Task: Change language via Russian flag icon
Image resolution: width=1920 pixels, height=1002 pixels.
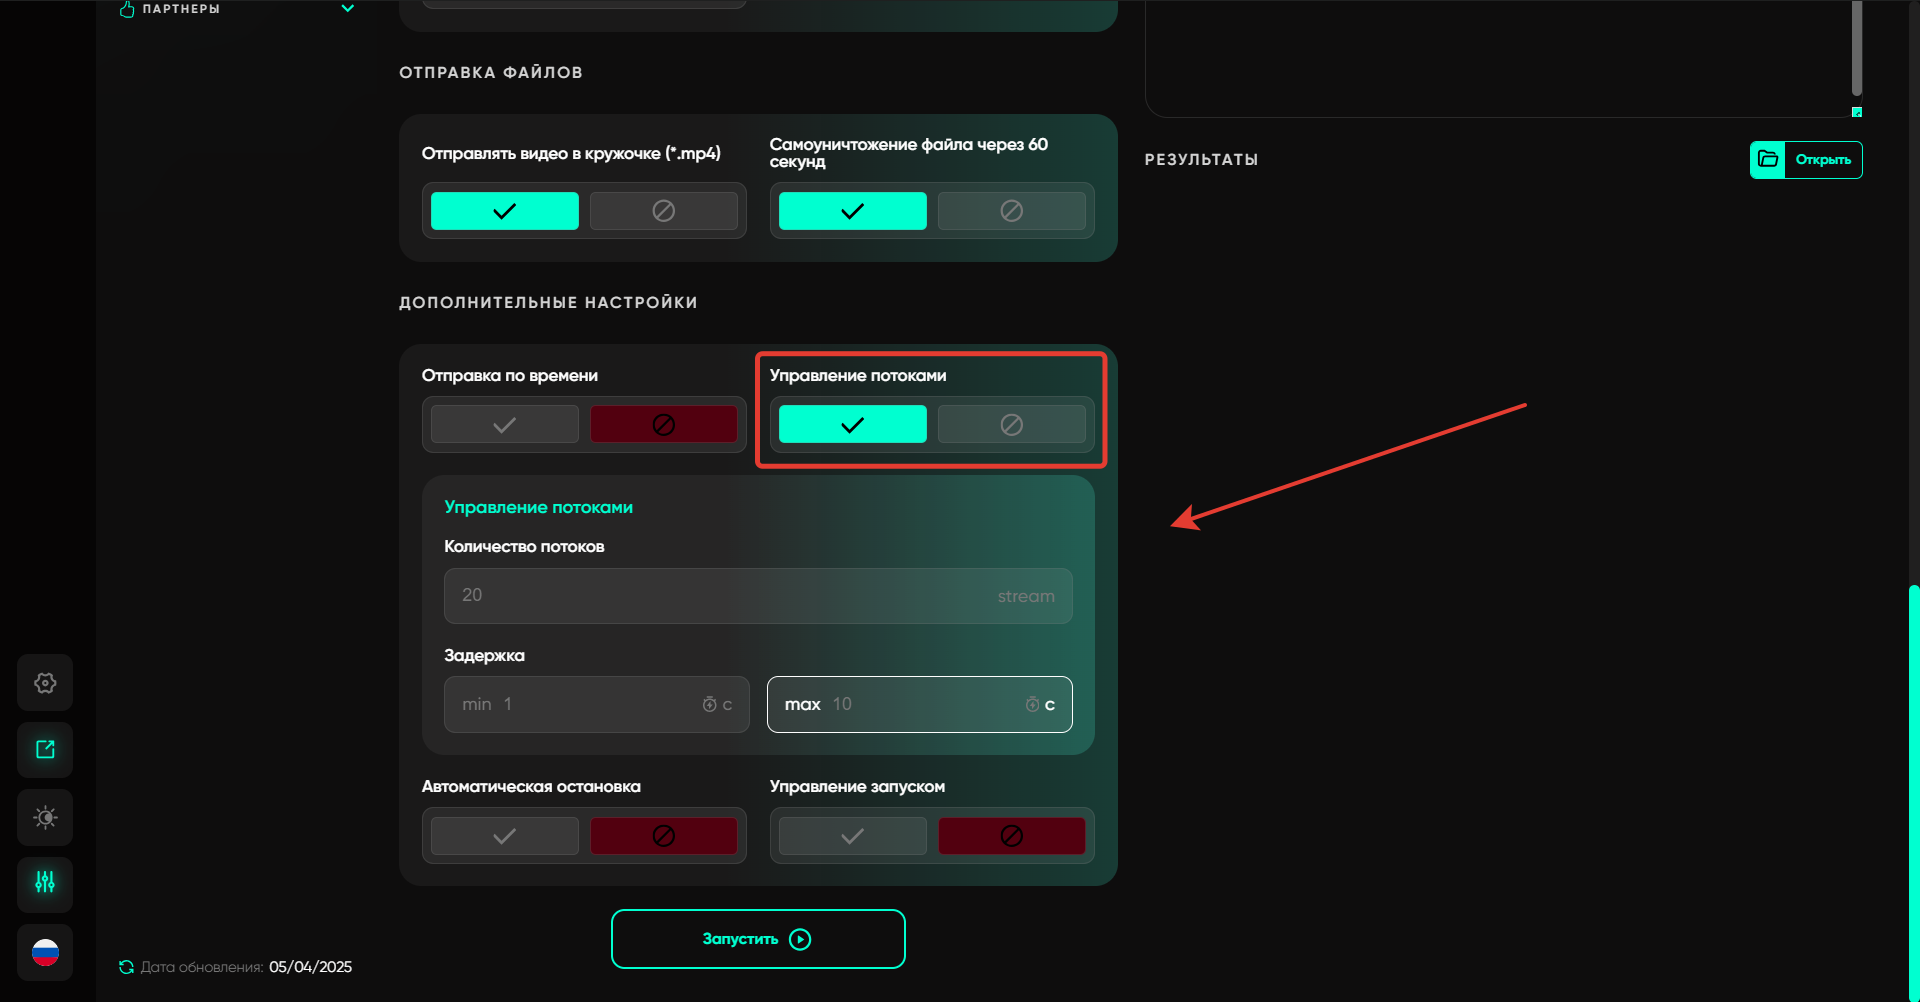Action: (45, 952)
